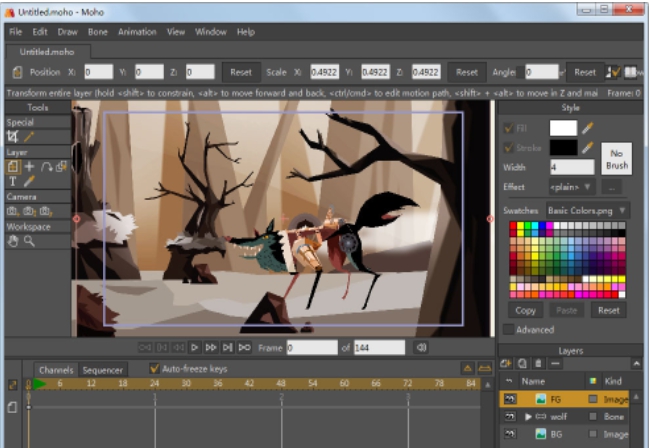
Task: Select the Magnifier zoom workspace tool
Action: click(x=30, y=241)
